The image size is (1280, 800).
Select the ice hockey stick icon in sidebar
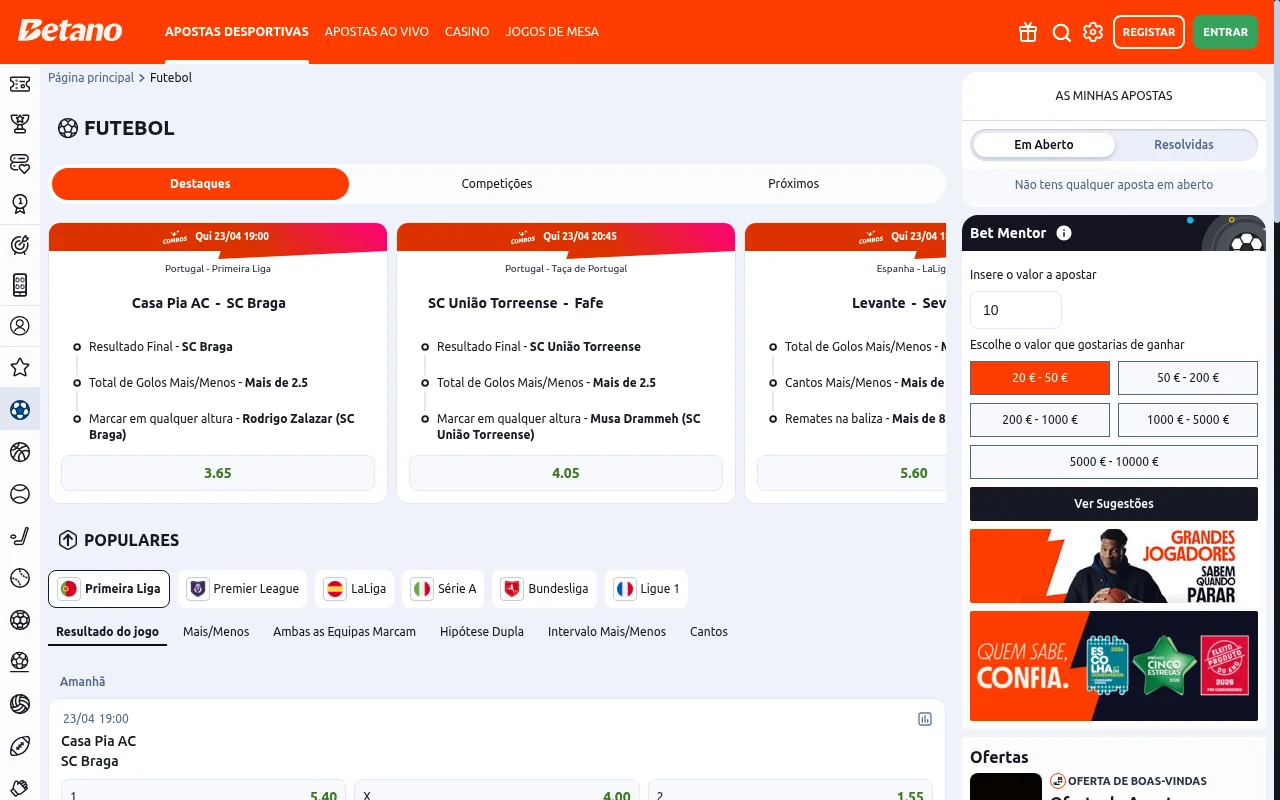pos(20,536)
